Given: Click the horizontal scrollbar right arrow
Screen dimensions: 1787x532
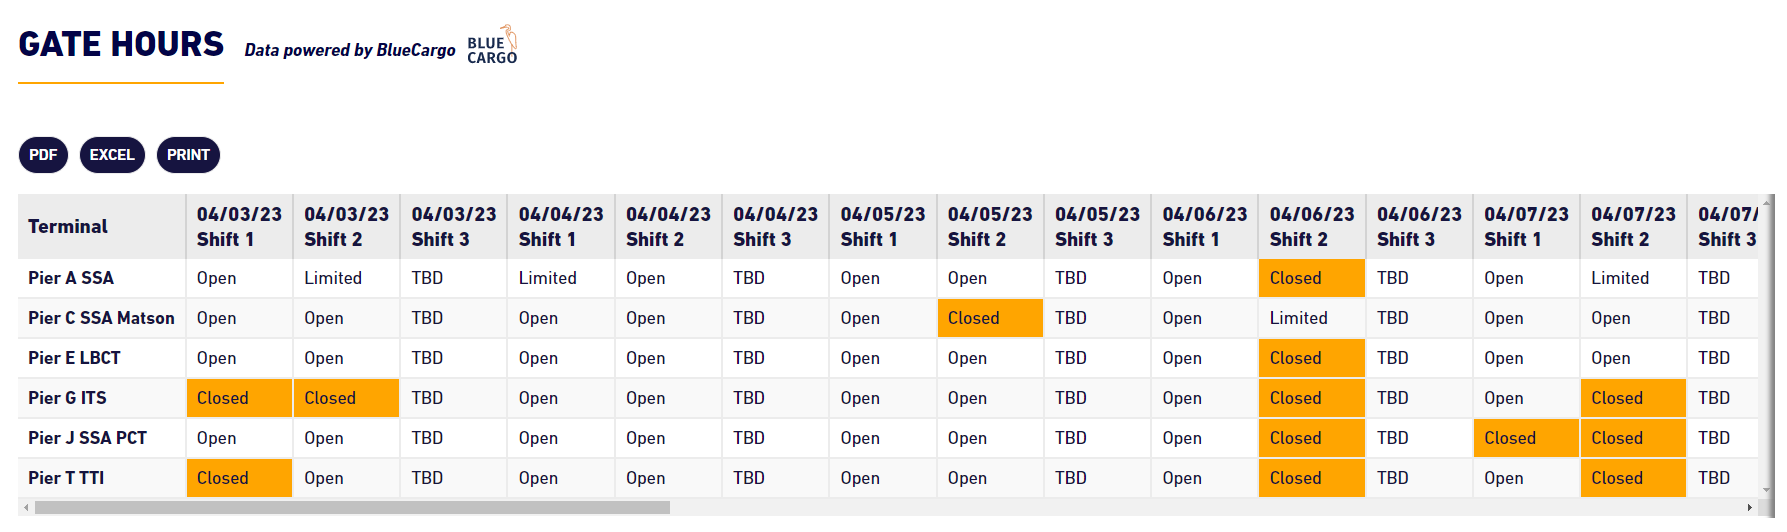Looking at the screenshot, I should [x=1749, y=508].
